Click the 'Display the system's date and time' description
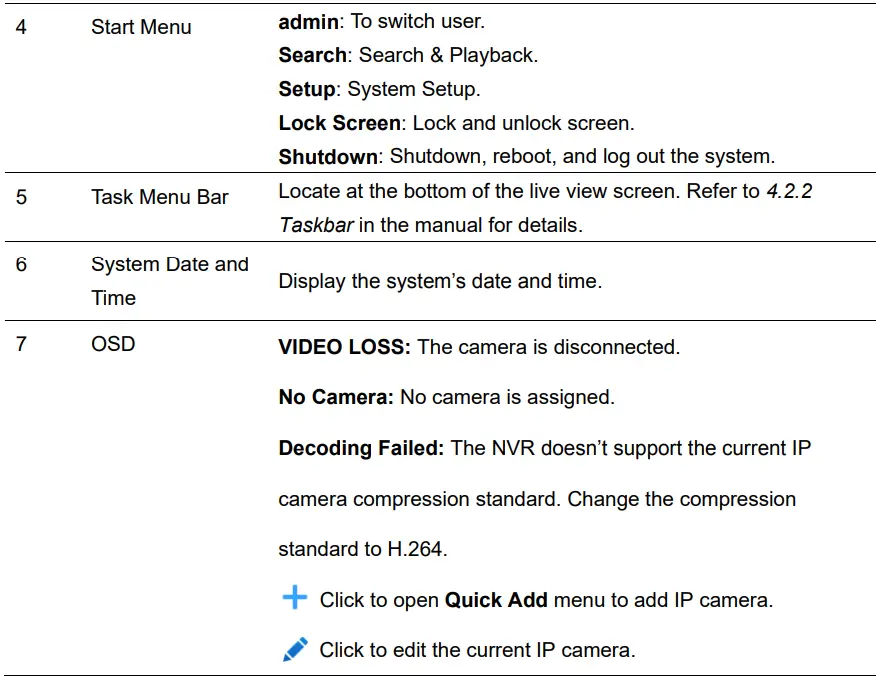879x685 pixels. pos(440,281)
